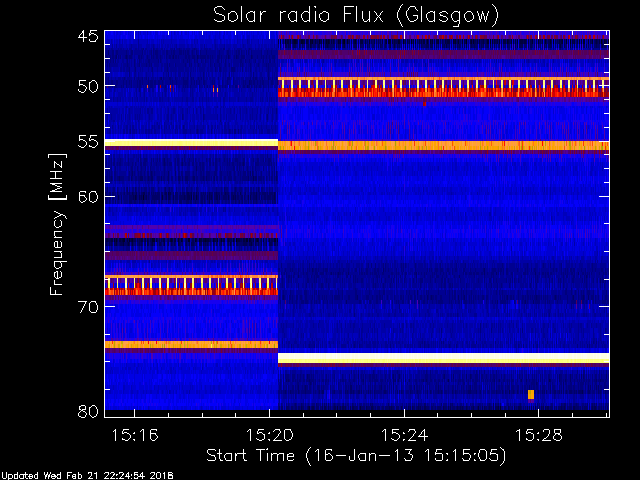The width and height of the screenshot is (640, 480).
Task: Click the 'Start Time (16-Jan-13 15:15:05)' axis label
Action: tap(356, 456)
